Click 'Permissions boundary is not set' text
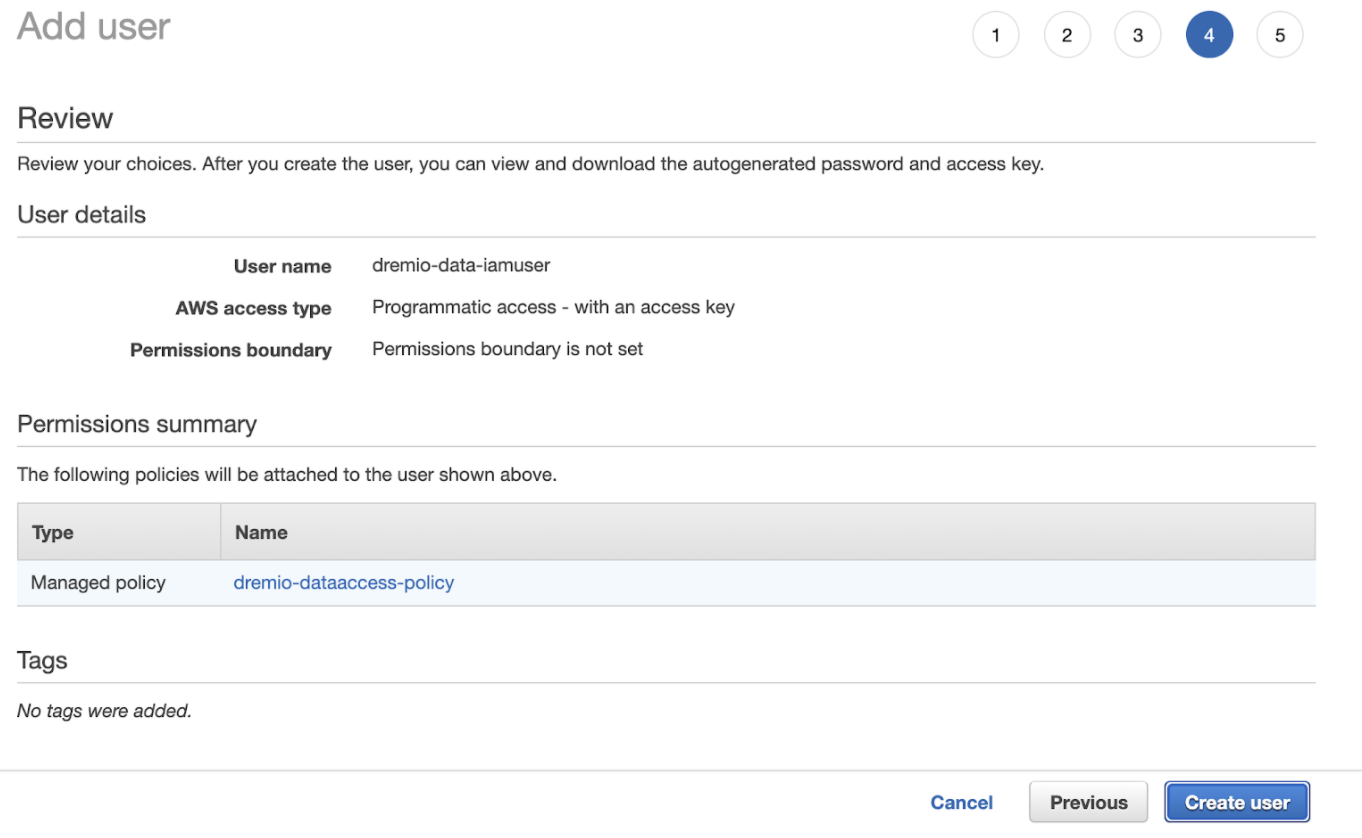Viewport: 1362px width, 838px height. [507, 349]
